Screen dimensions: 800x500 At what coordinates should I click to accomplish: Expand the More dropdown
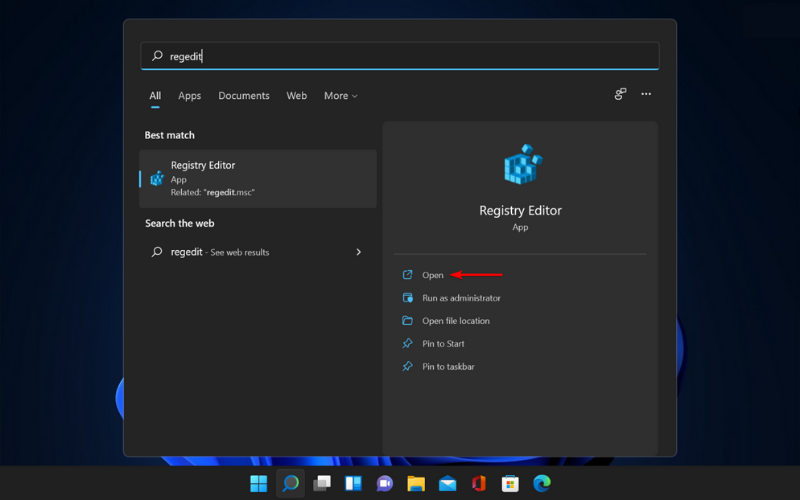340,95
